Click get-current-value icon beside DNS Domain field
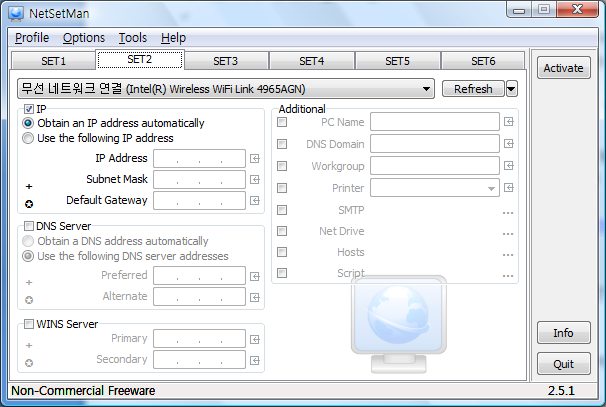Image resolution: width=606 pixels, height=407 pixels. pos(509,144)
